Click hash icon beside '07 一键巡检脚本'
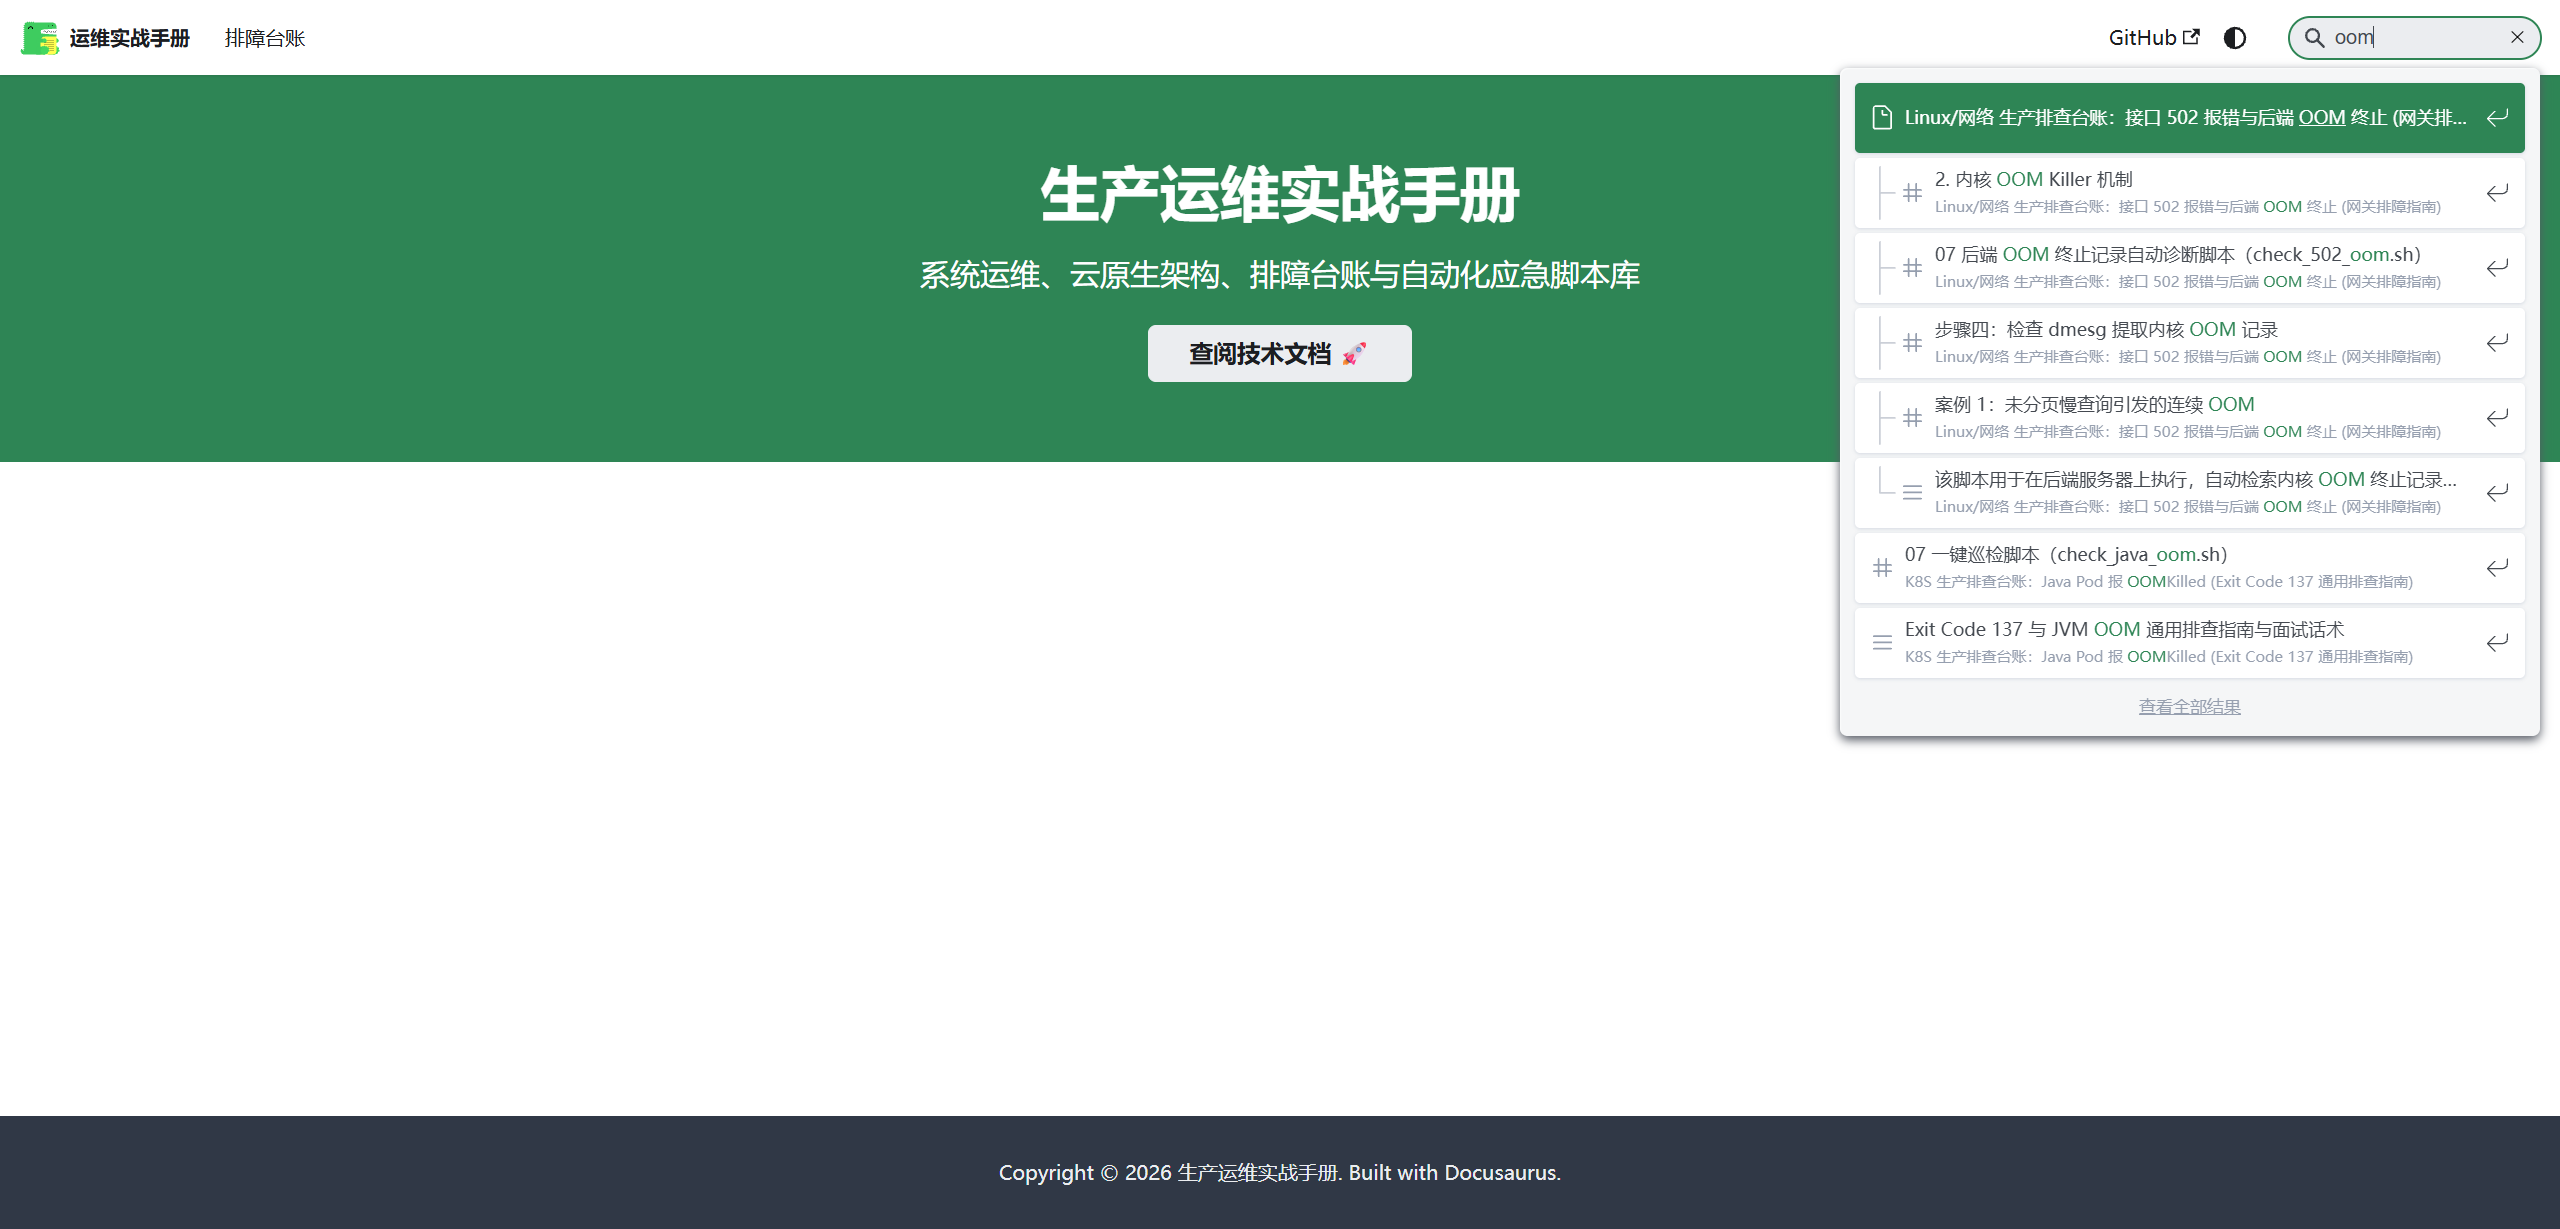The width and height of the screenshot is (2560, 1229). pyautogui.click(x=1882, y=568)
